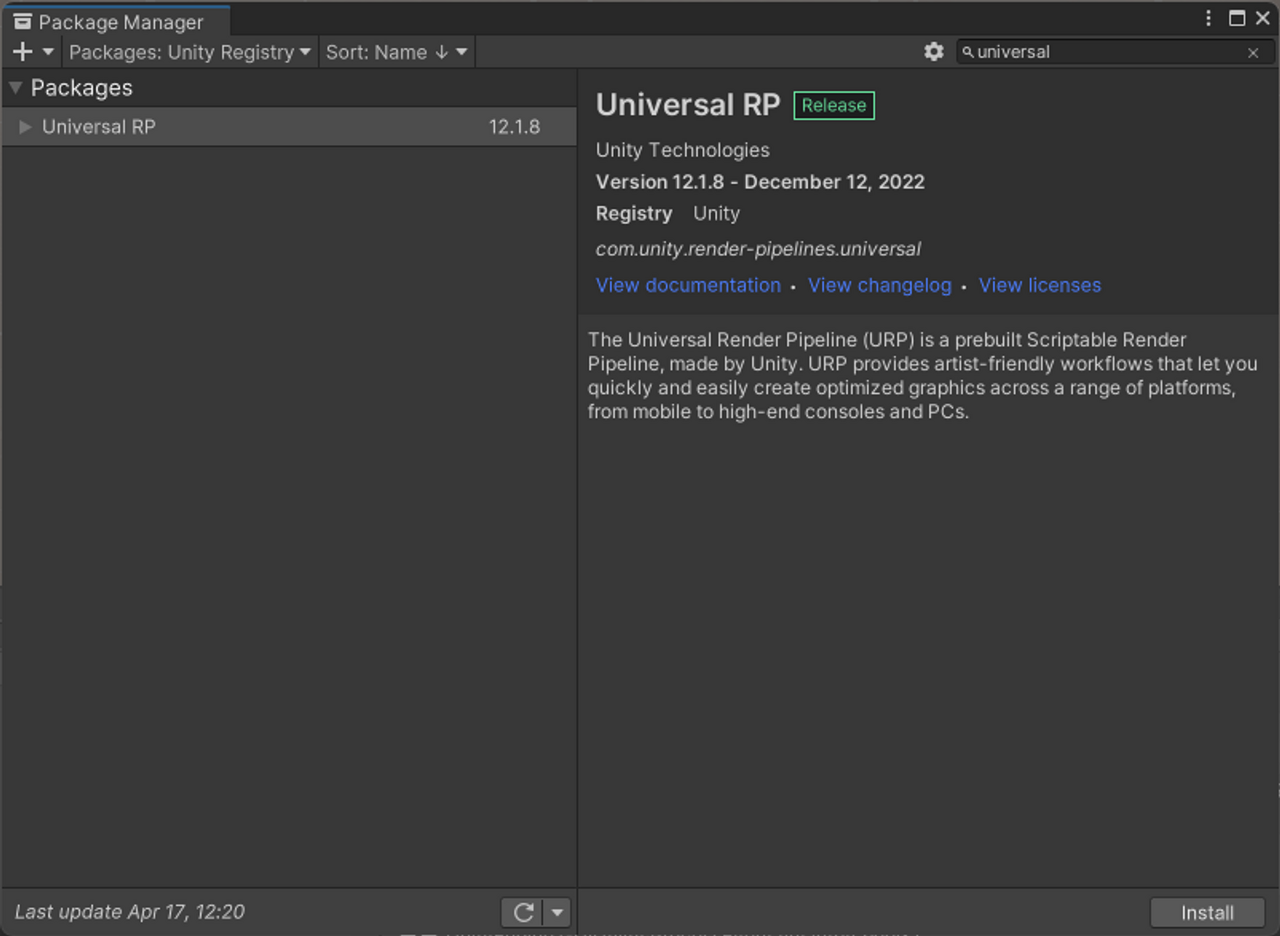The height and width of the screenshot is (936, 1280).
Task: Open the Packages: Unity Registry dropdown
Action: point(190,52)
